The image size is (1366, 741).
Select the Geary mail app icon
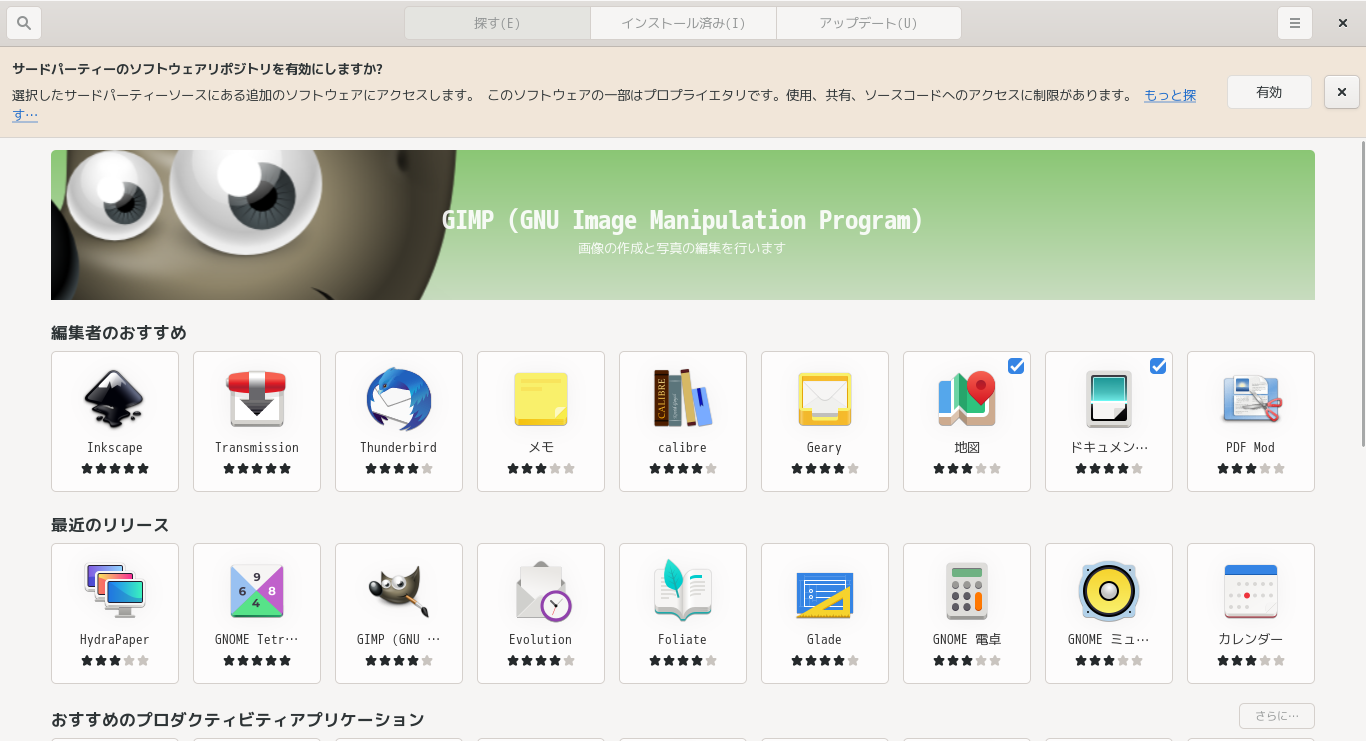tap(825, 399)
